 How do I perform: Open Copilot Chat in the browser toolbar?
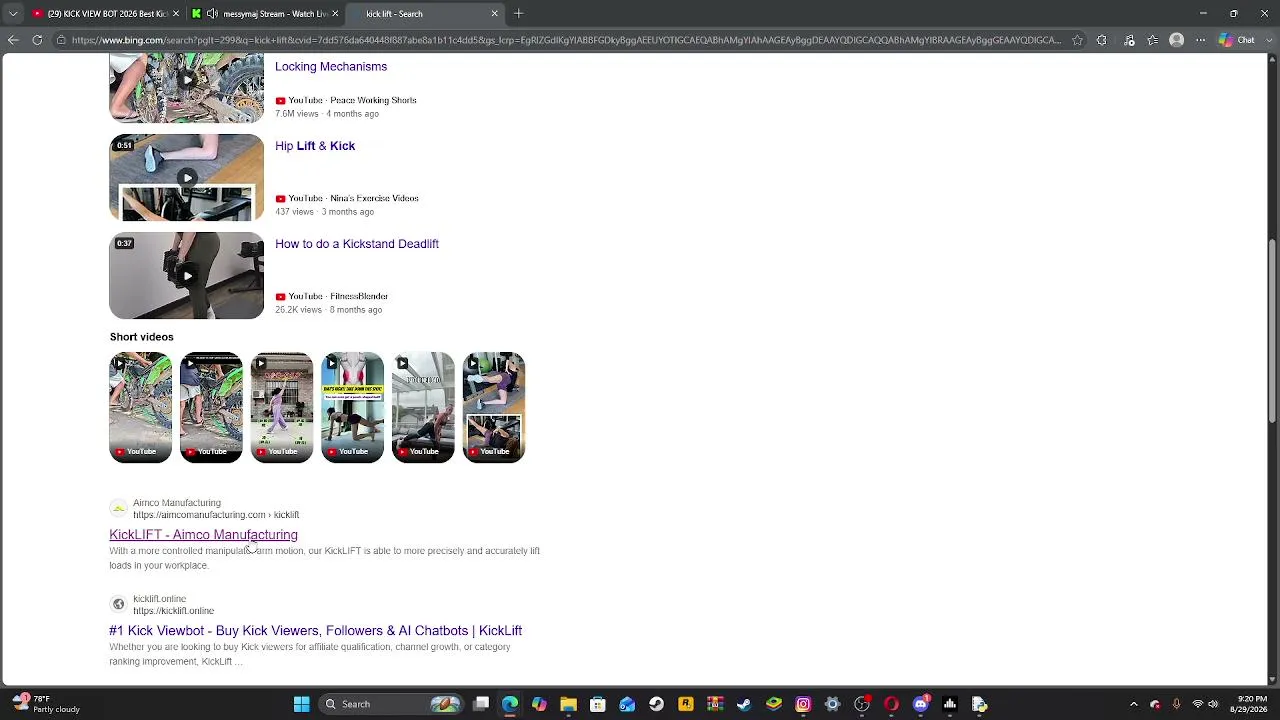point(1236,40)
